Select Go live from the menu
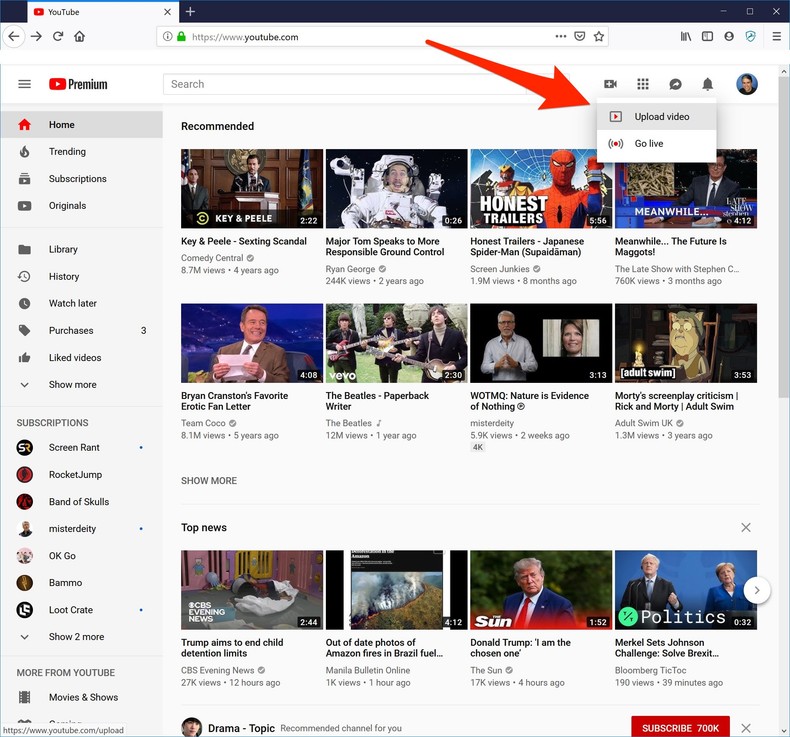The width and height of the screenshot is (790, 737). [648, 144]
